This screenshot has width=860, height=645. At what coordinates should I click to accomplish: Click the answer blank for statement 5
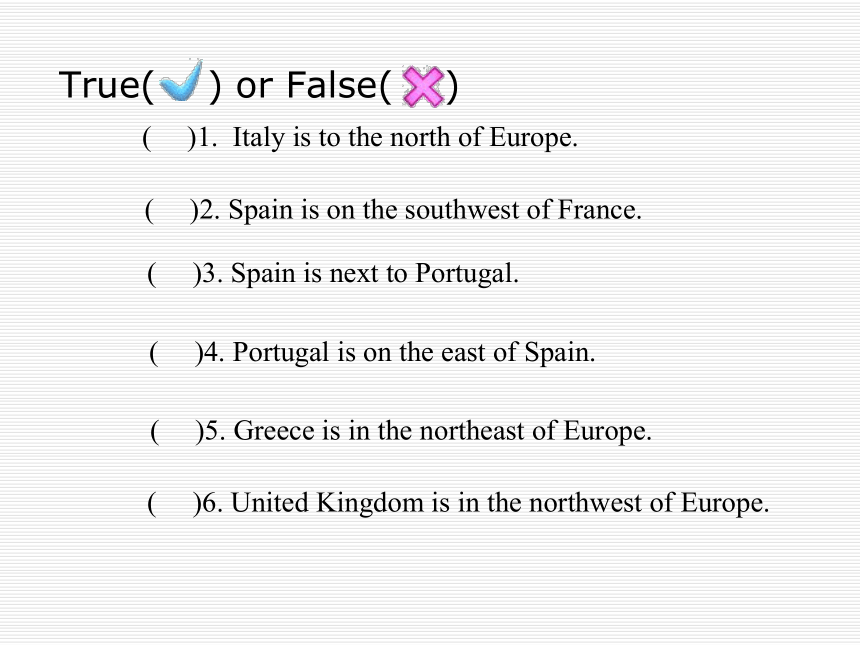click(x=177, y=432)
